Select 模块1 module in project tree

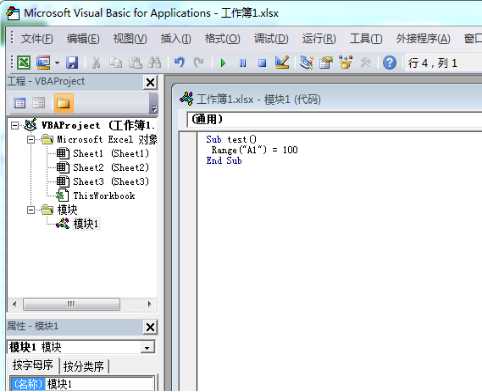click(x=86, y=224)
